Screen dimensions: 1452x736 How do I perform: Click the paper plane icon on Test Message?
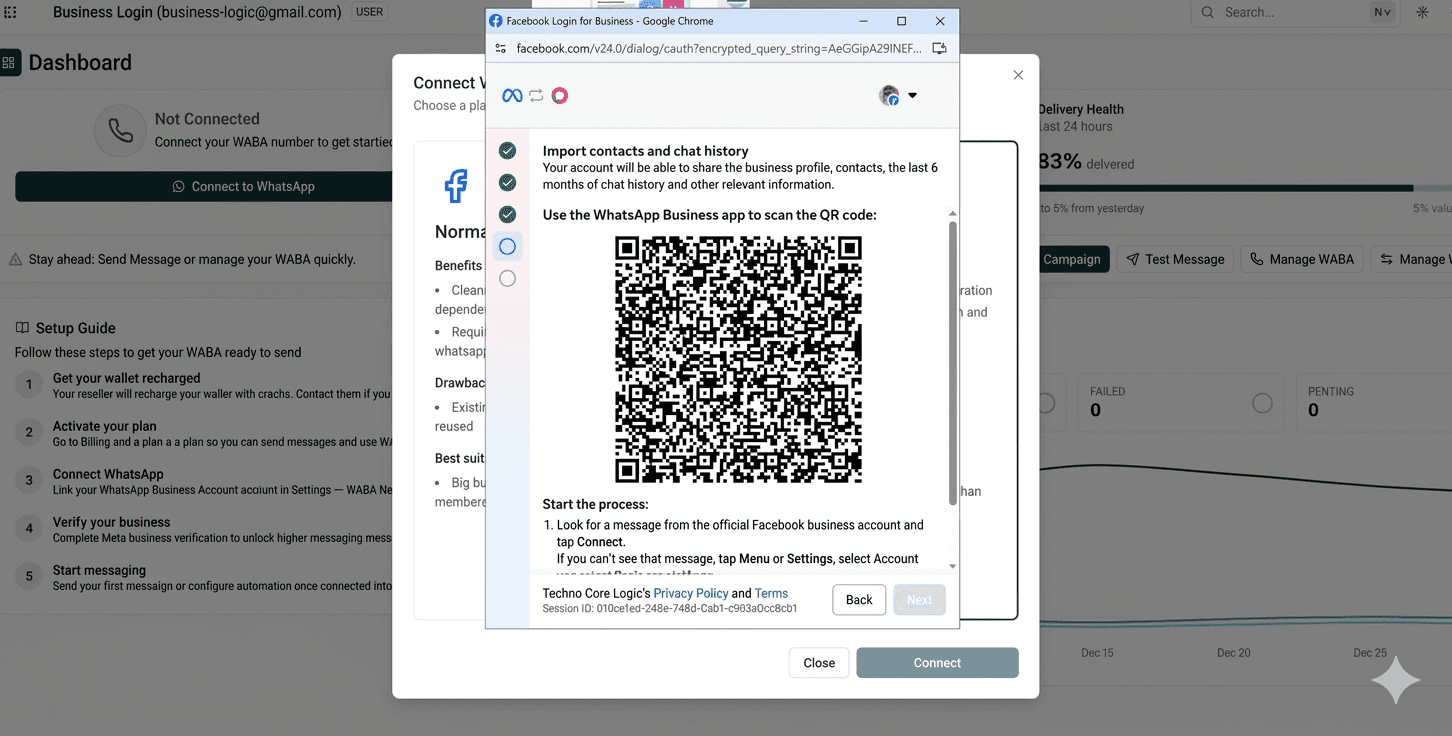point(1133,259)
